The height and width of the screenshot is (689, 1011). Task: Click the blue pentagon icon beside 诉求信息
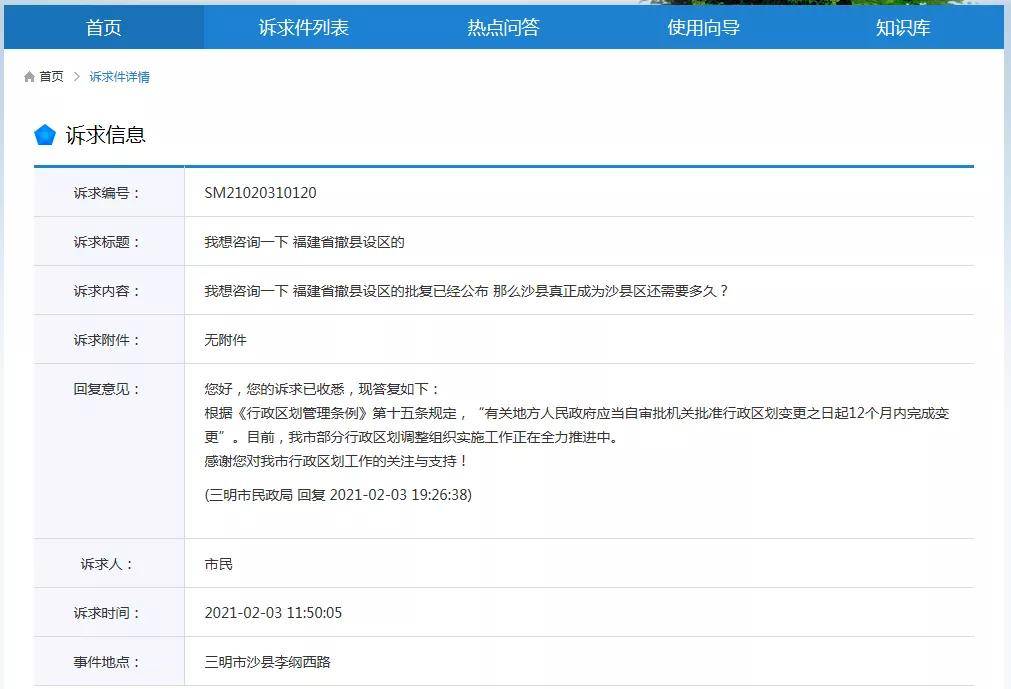44,133
